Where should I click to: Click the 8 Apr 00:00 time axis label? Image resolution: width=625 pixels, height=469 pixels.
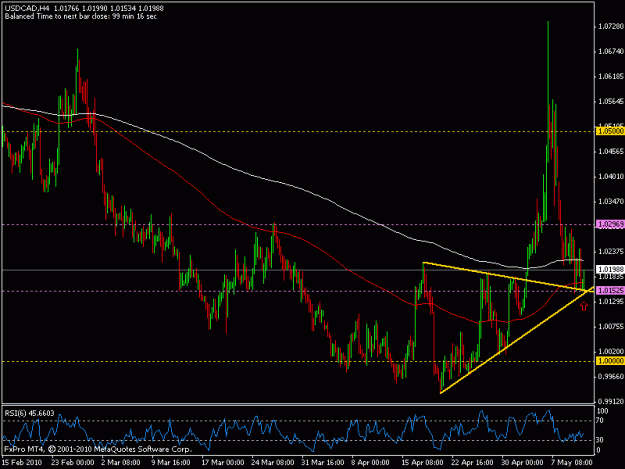point(370,462)
